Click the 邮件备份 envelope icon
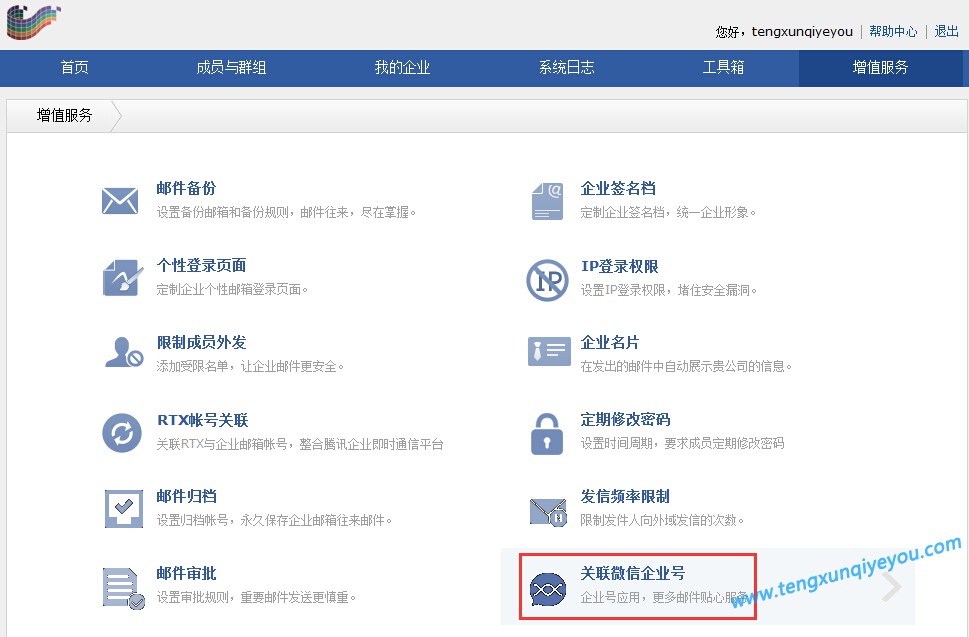Image resolution: width=969 pixels, height=637 pixels. (x=120, y=201)
